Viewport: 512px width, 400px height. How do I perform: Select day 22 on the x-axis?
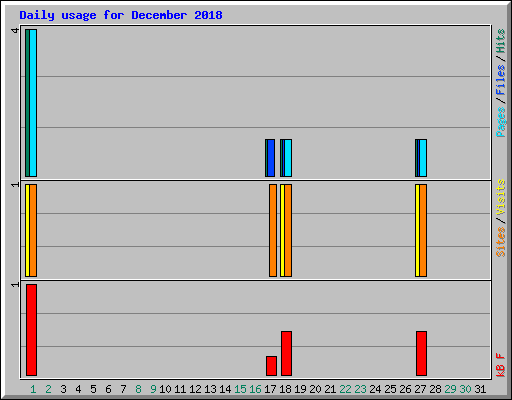click(345, 389)
